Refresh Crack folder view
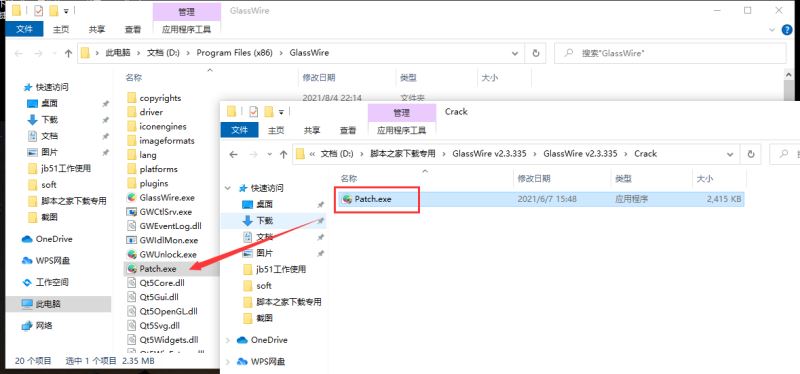The image size is (800, 374). 751,154
